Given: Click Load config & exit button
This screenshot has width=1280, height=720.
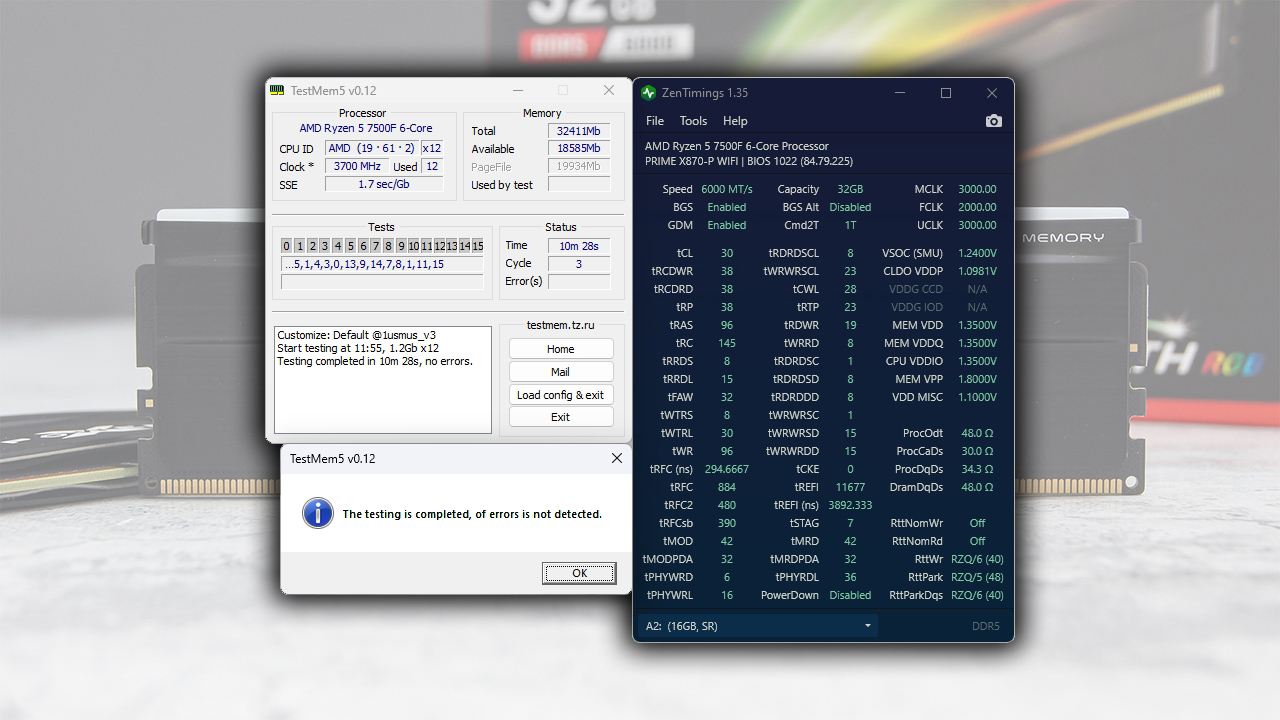Looking at the screenshot, I should pyautogui.click(x=561, y=395).
